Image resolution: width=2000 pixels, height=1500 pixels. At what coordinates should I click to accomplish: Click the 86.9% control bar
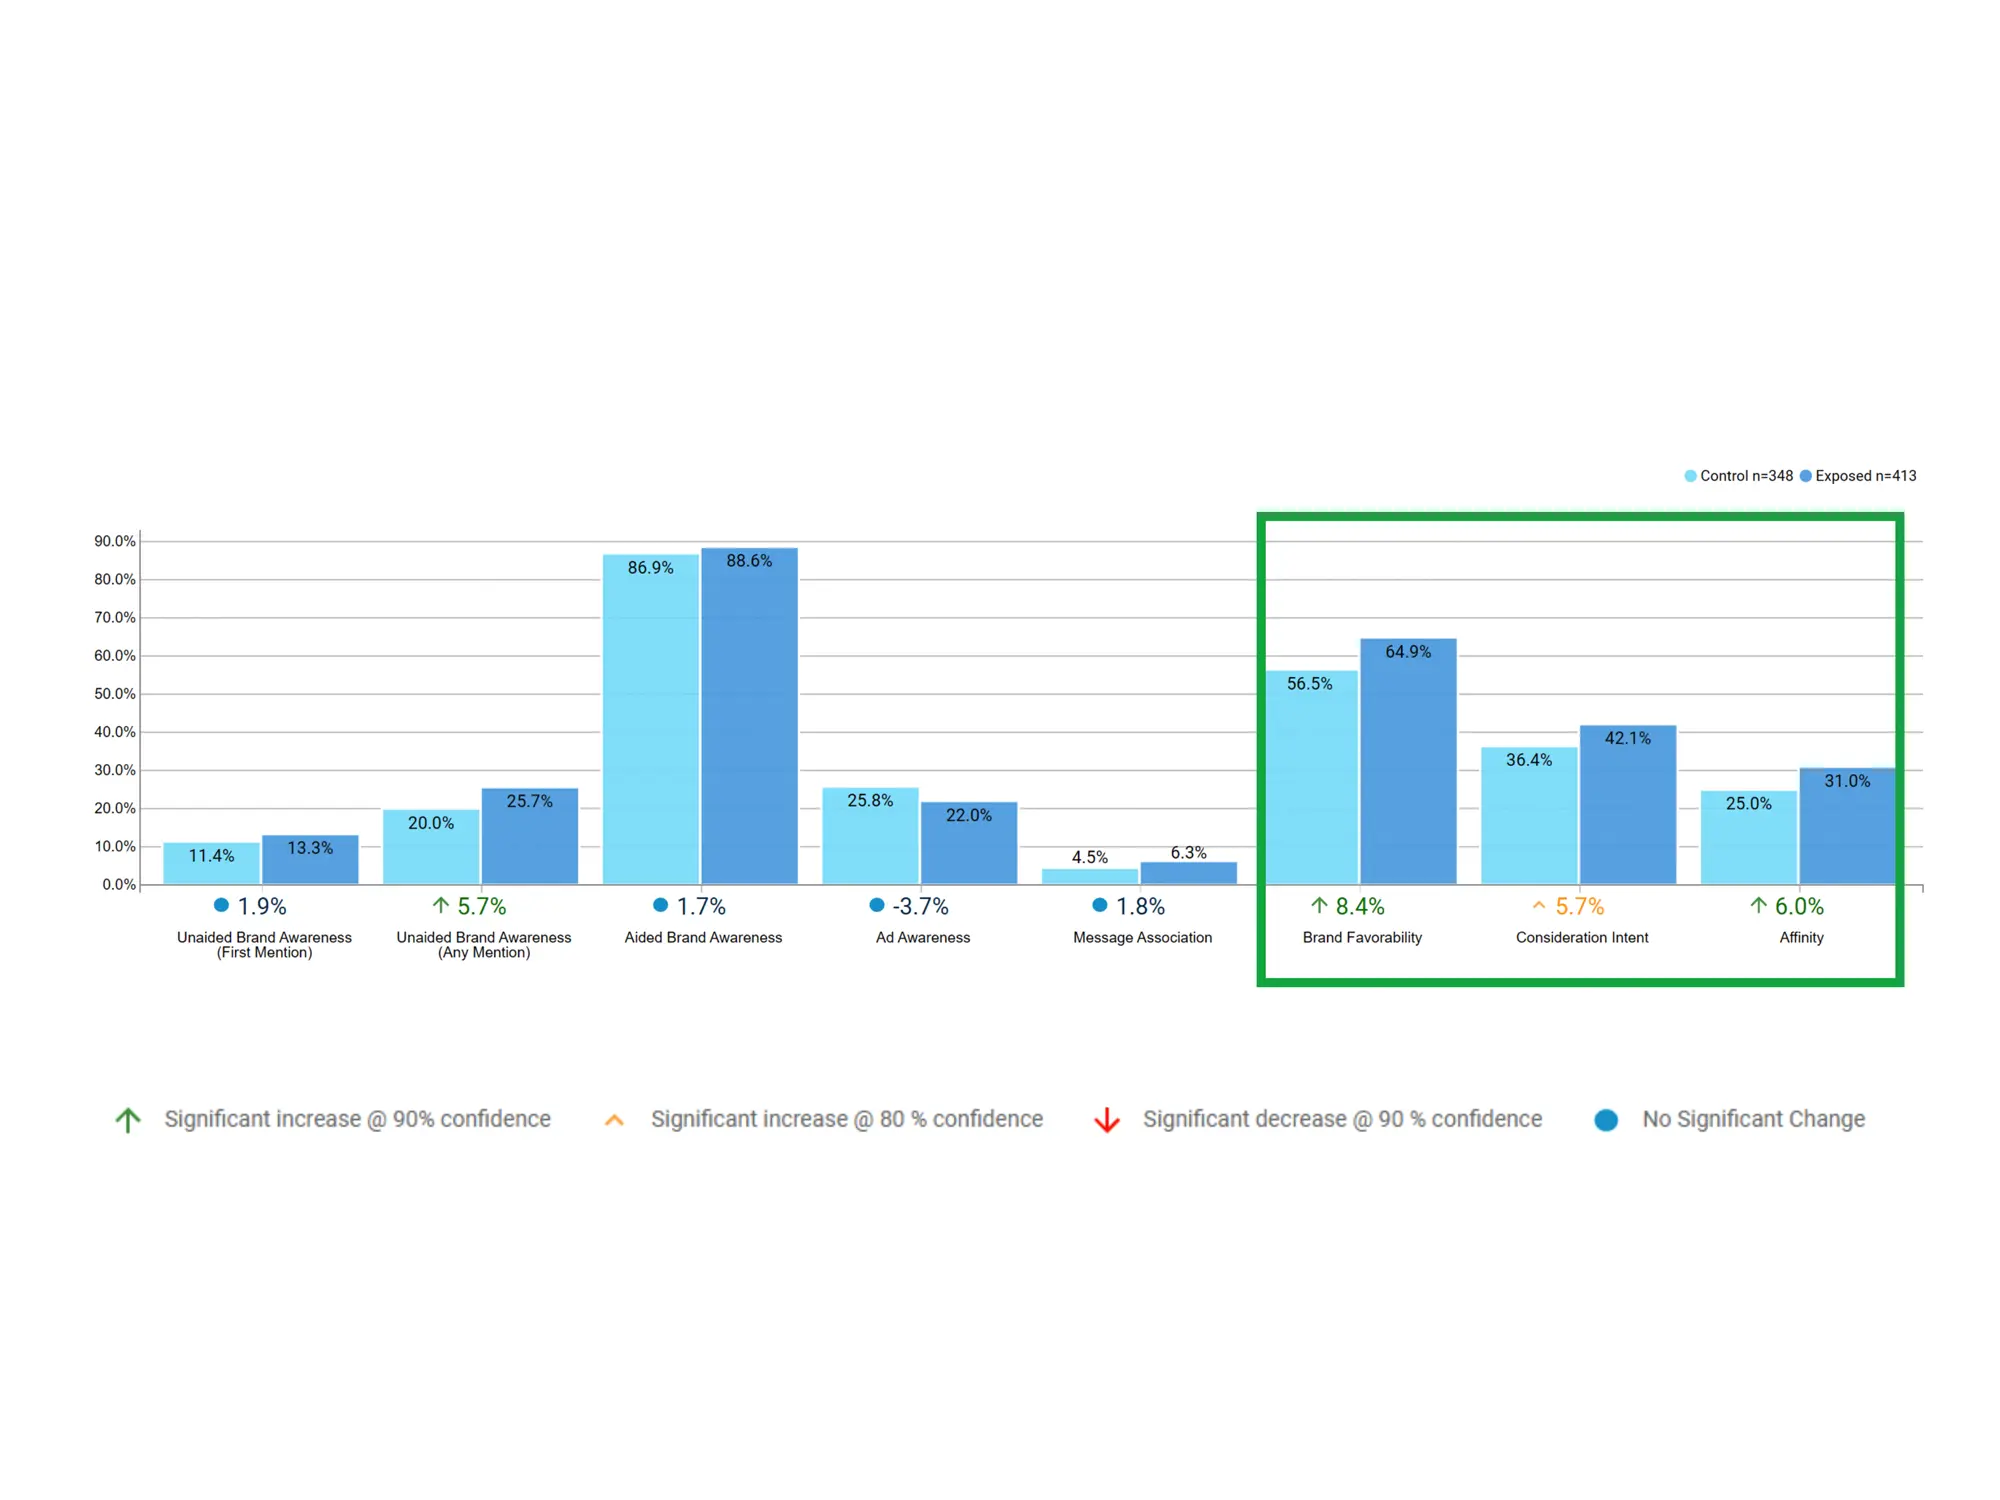click(x=650, y=718)
